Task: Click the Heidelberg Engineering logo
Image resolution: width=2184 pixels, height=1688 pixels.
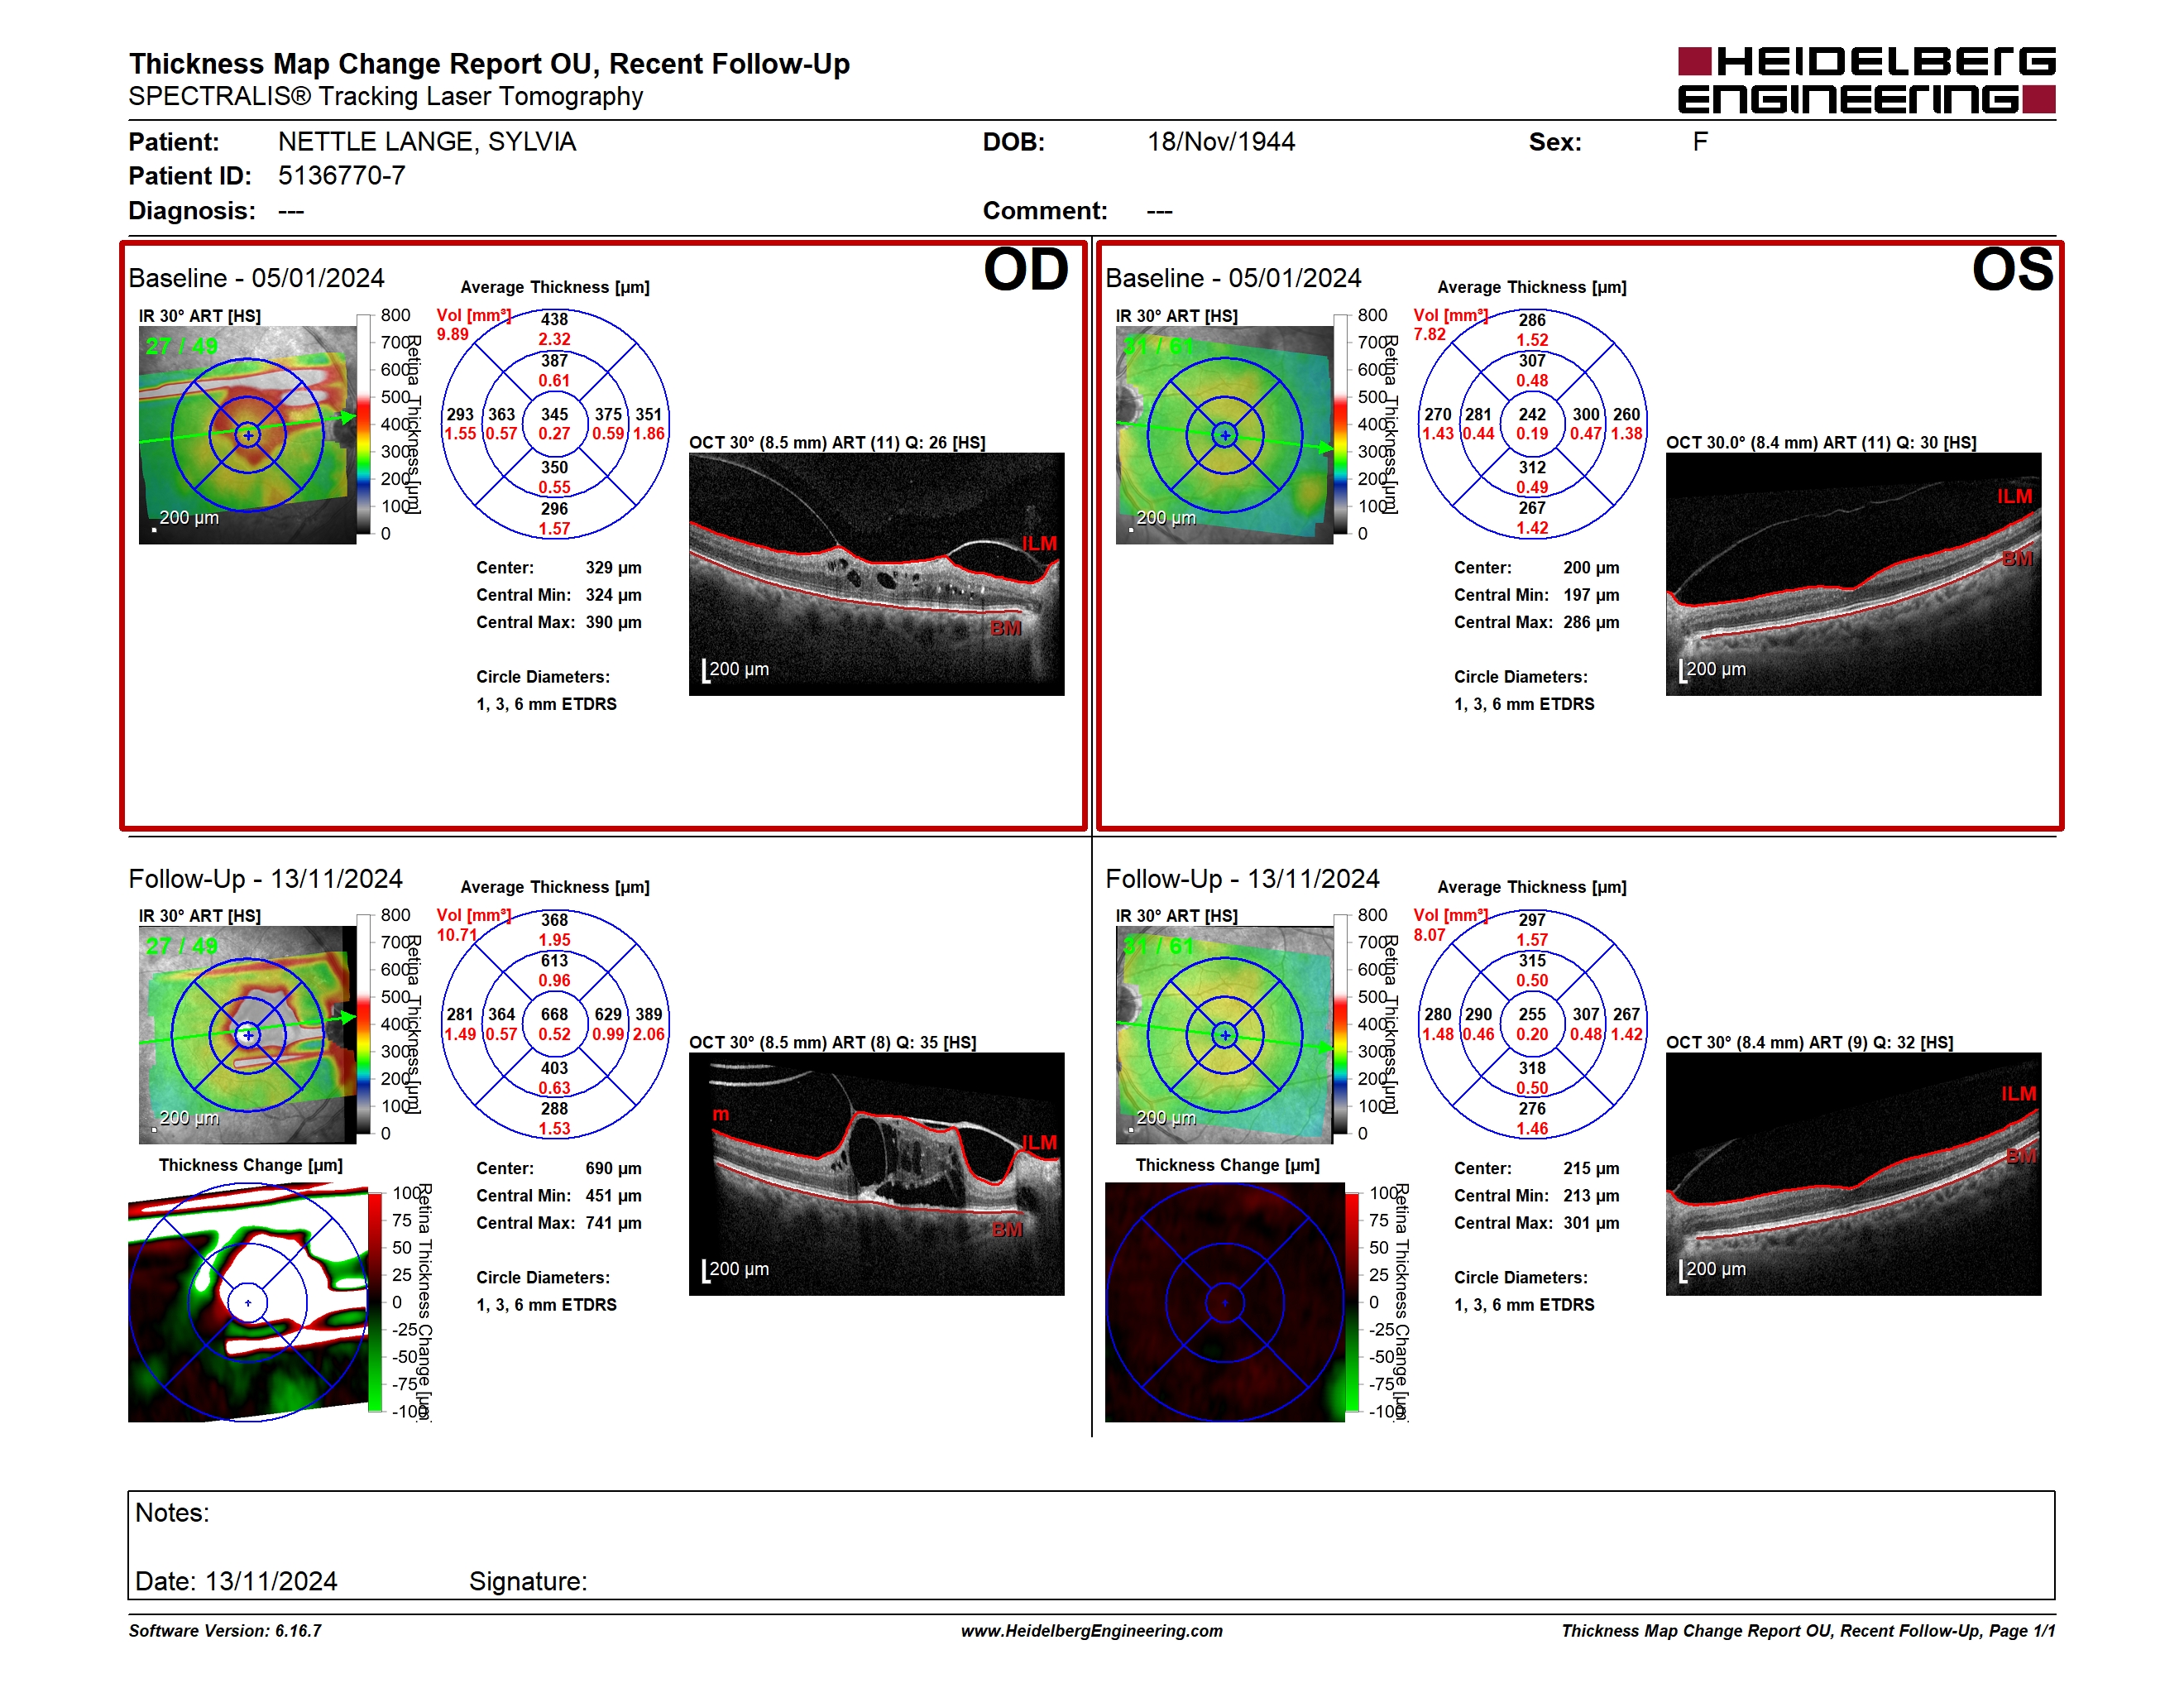Action: (x=1866, y=80)
